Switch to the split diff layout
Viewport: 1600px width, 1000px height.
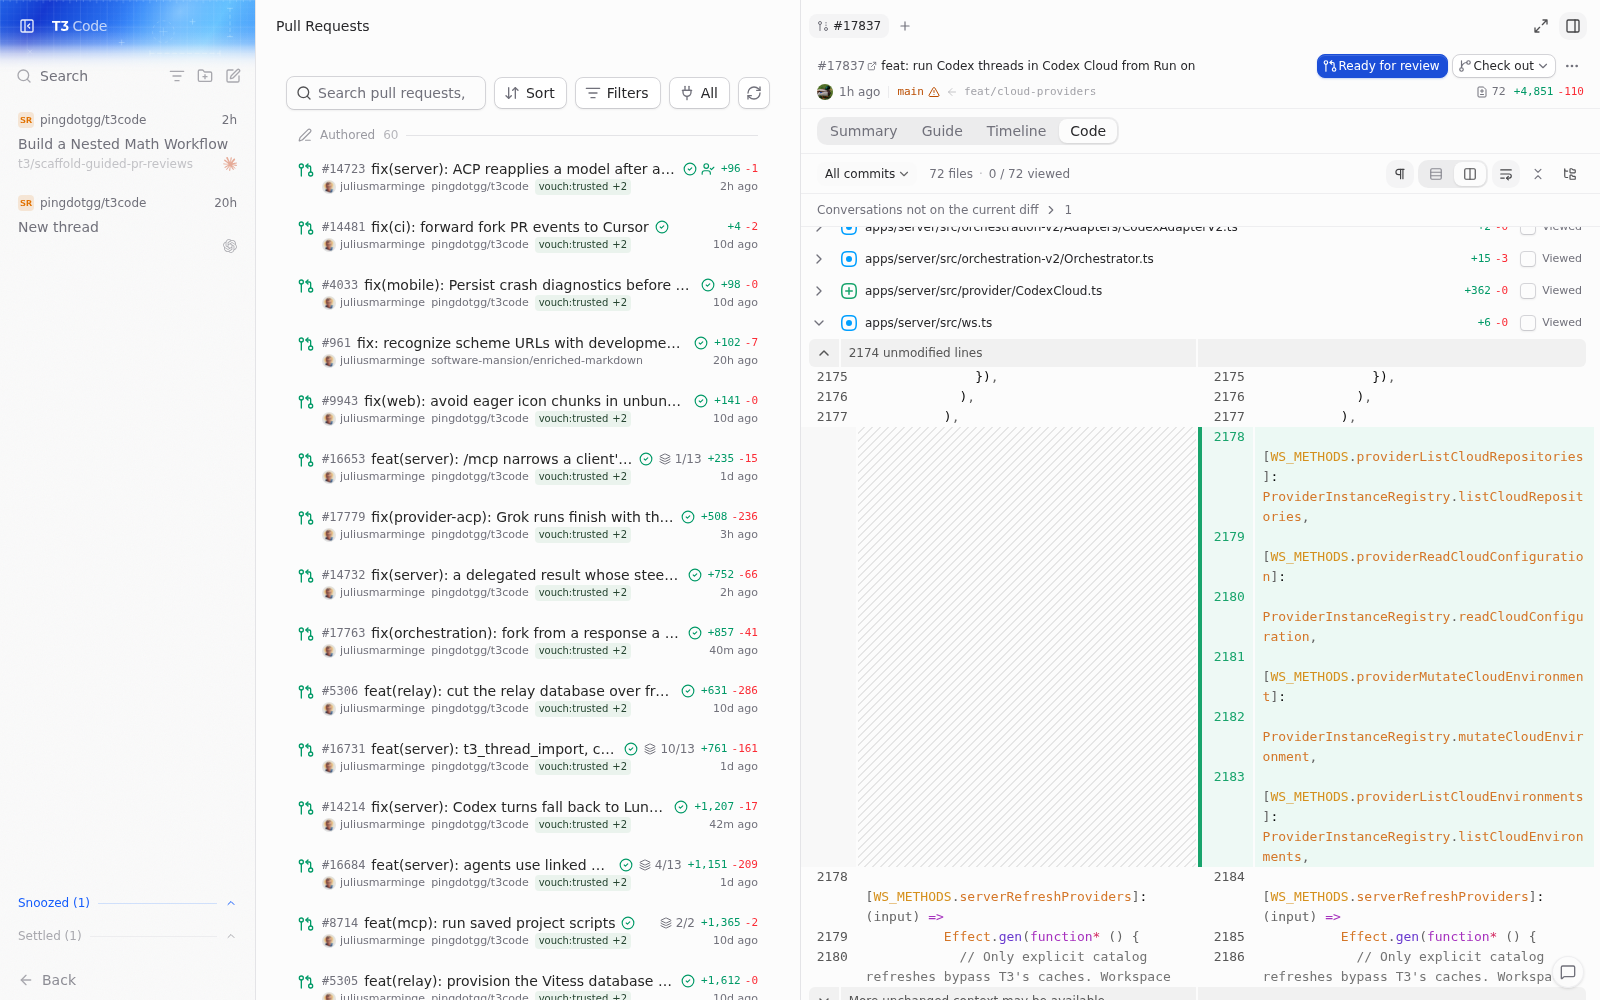[x=1470, y=174]
